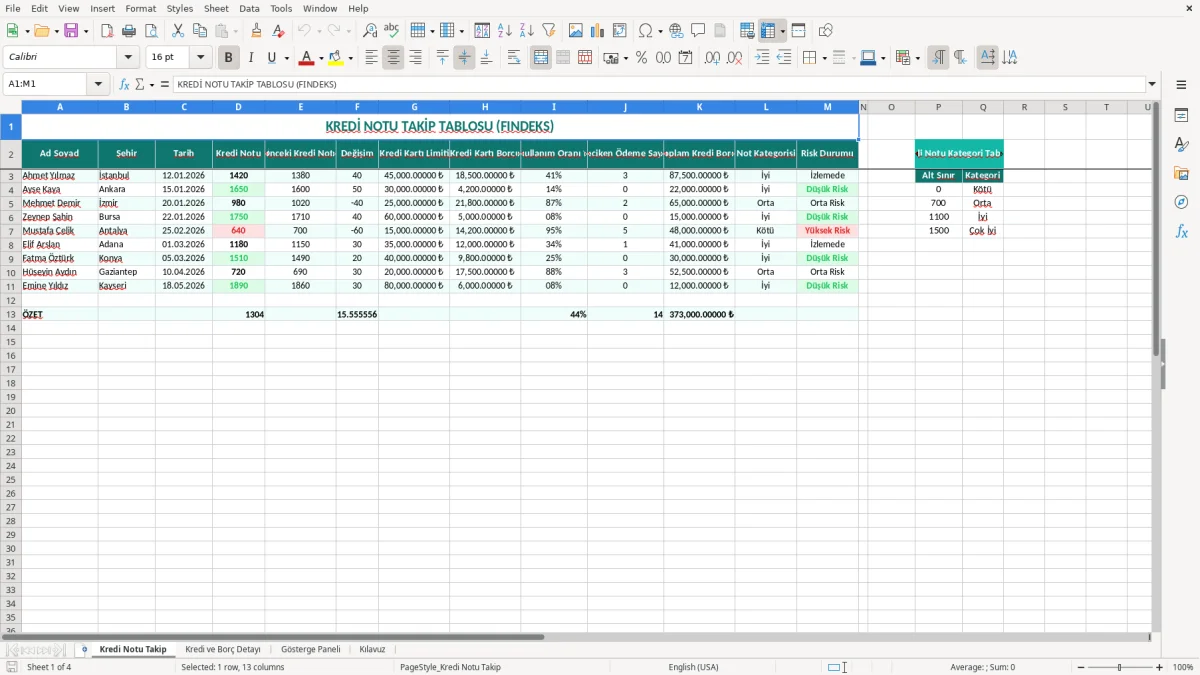This screenshot has height=675, width=1200.
Task: Expand the Background Color dropdown arrow
Action: (x=350, y=58)
